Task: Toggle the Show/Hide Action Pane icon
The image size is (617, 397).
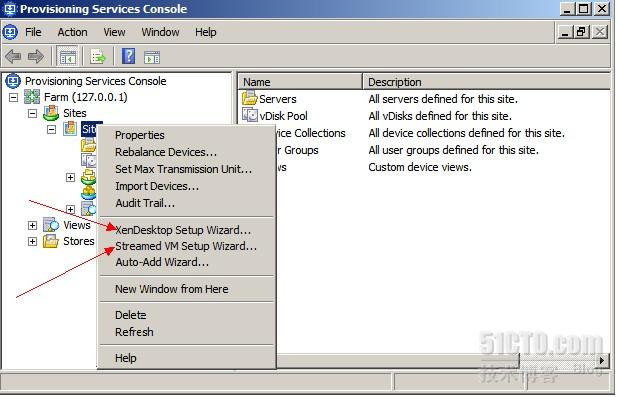Action: tap(152, 57)
